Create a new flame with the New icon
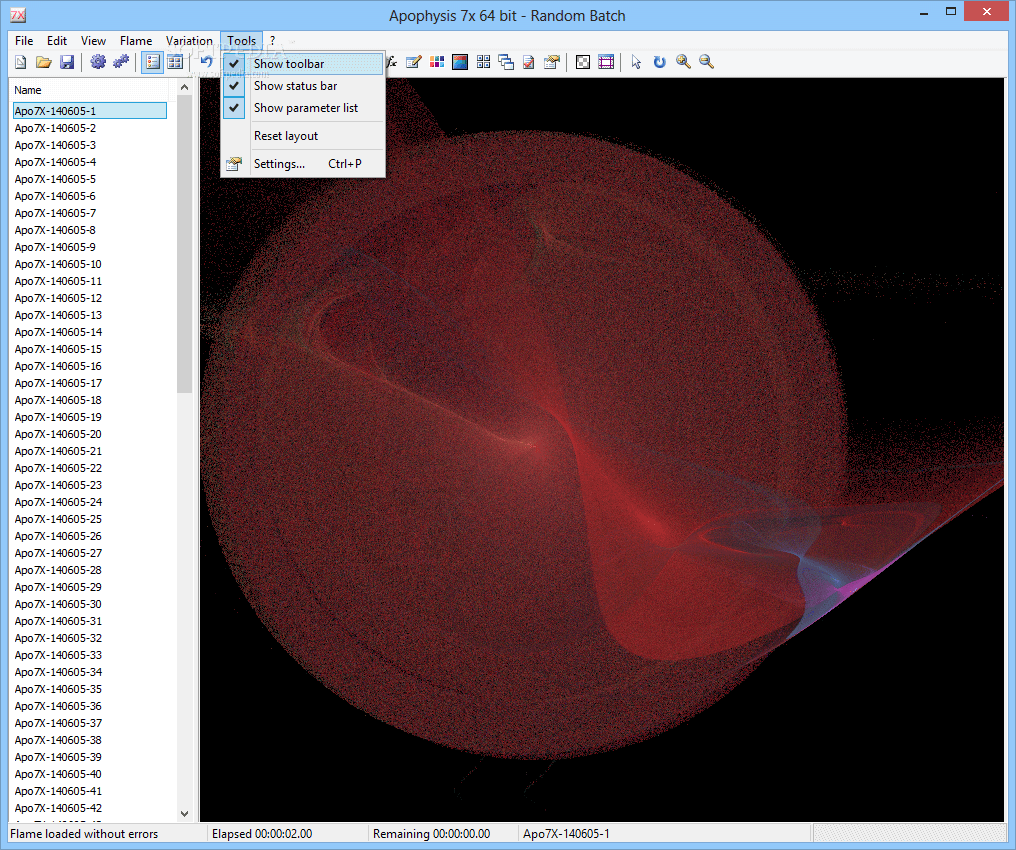 (21, 62)
